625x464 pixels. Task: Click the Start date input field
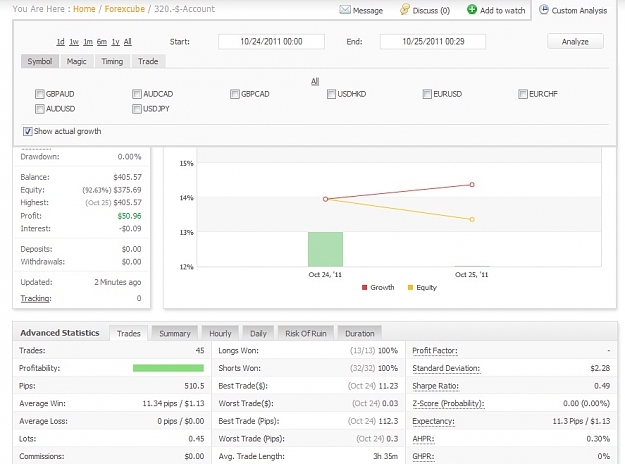[271, 41]
